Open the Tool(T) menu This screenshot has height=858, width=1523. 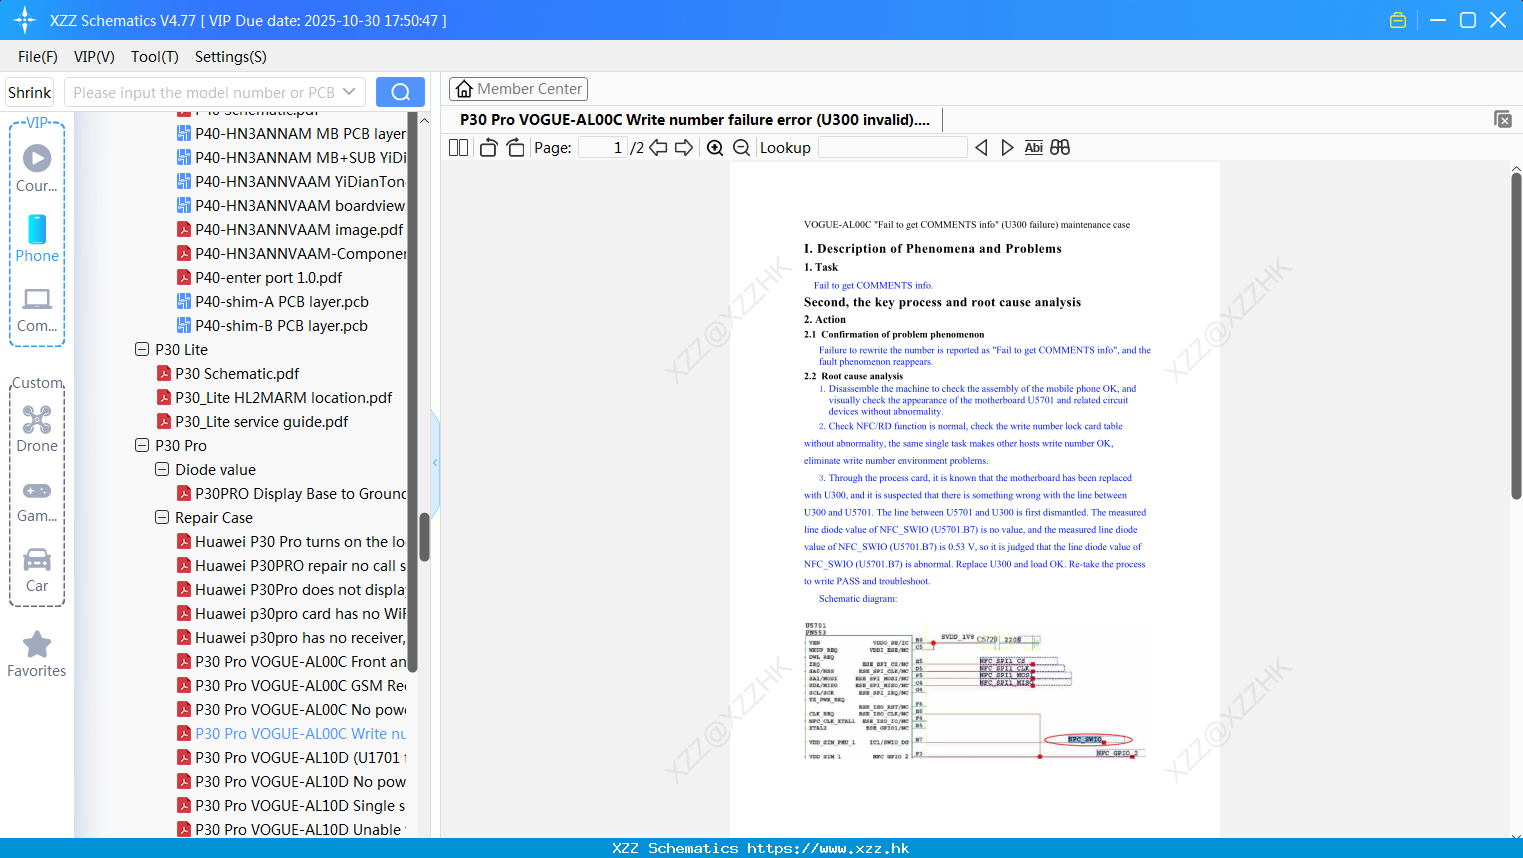point(155,57)
